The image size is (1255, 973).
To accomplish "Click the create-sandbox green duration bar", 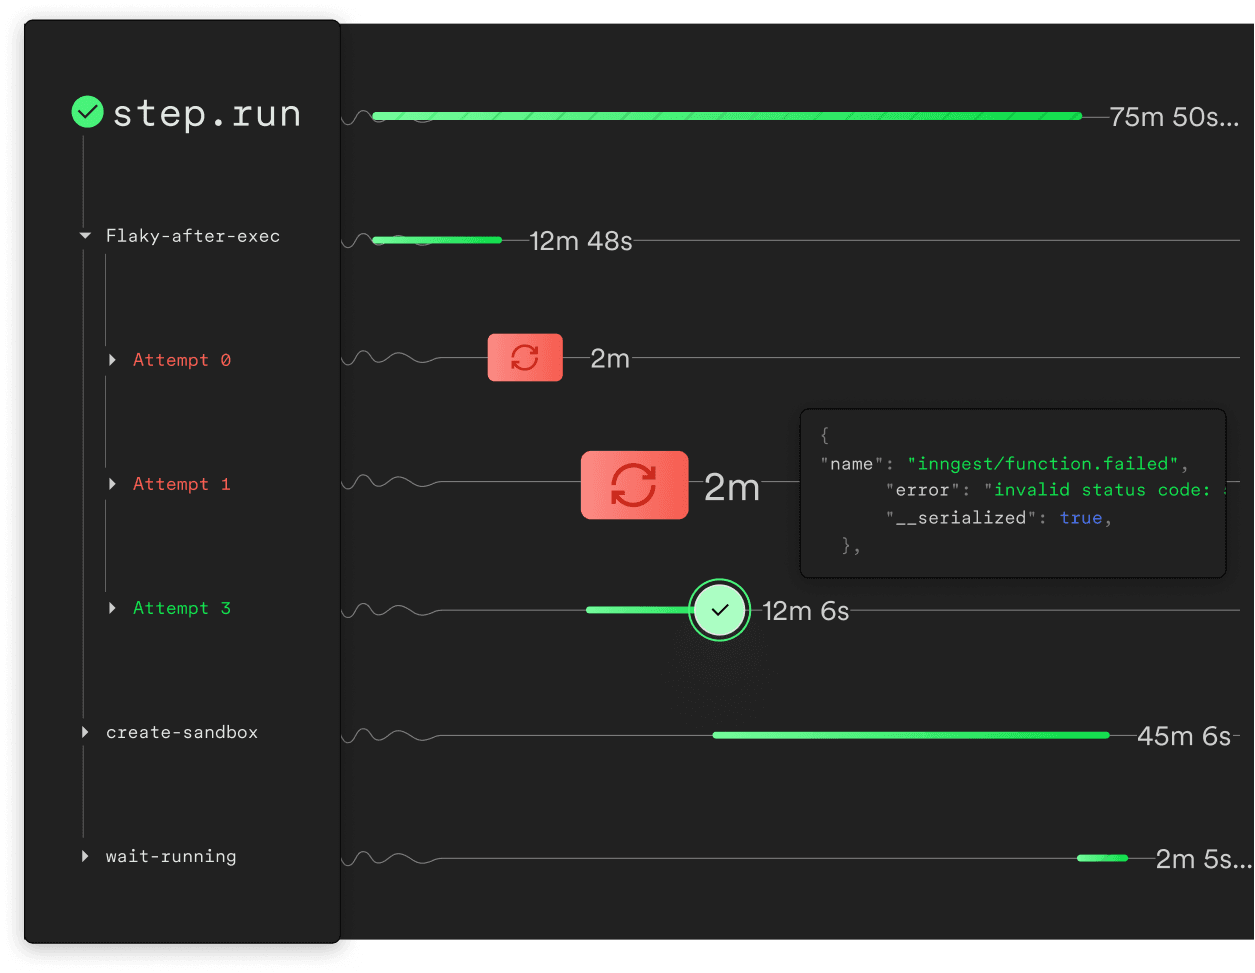I will (x=911, y=735).
